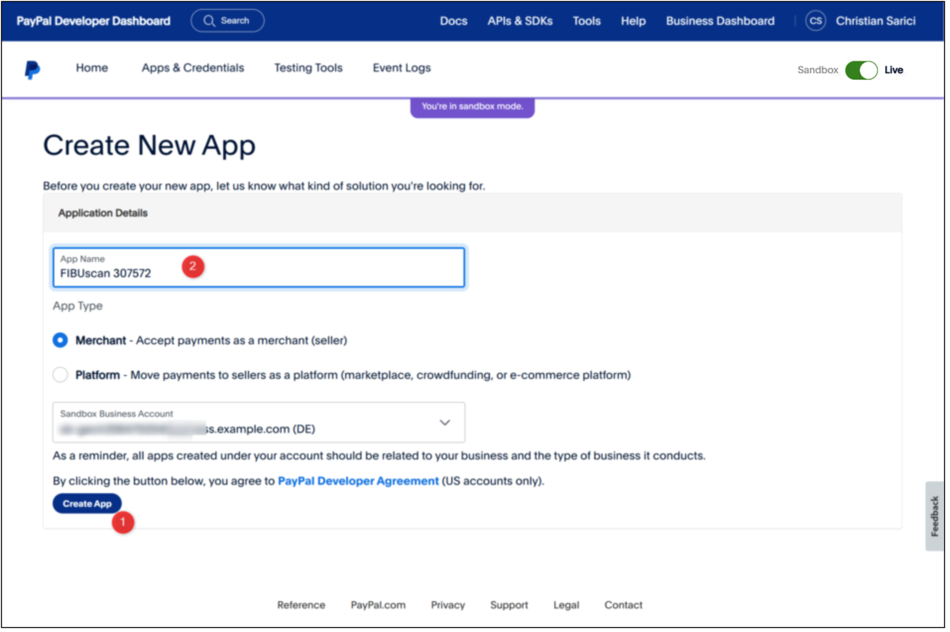
Task: Go to the Home tab
Action: coord(92,68)
